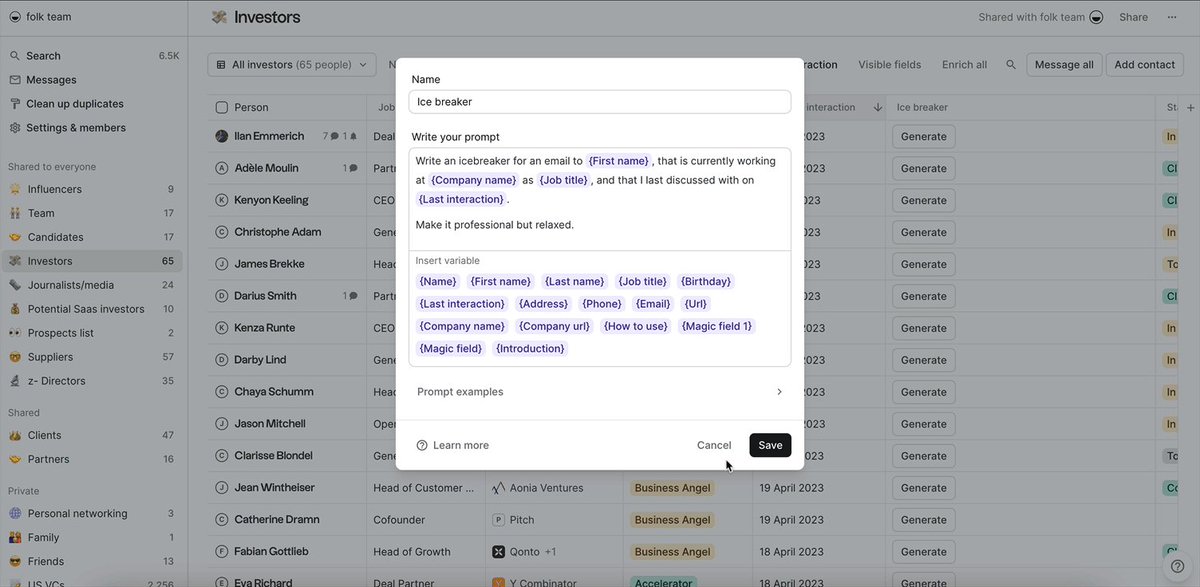Click the table search magnifier icon
Screen dimensions: 1200x587
1011,65
